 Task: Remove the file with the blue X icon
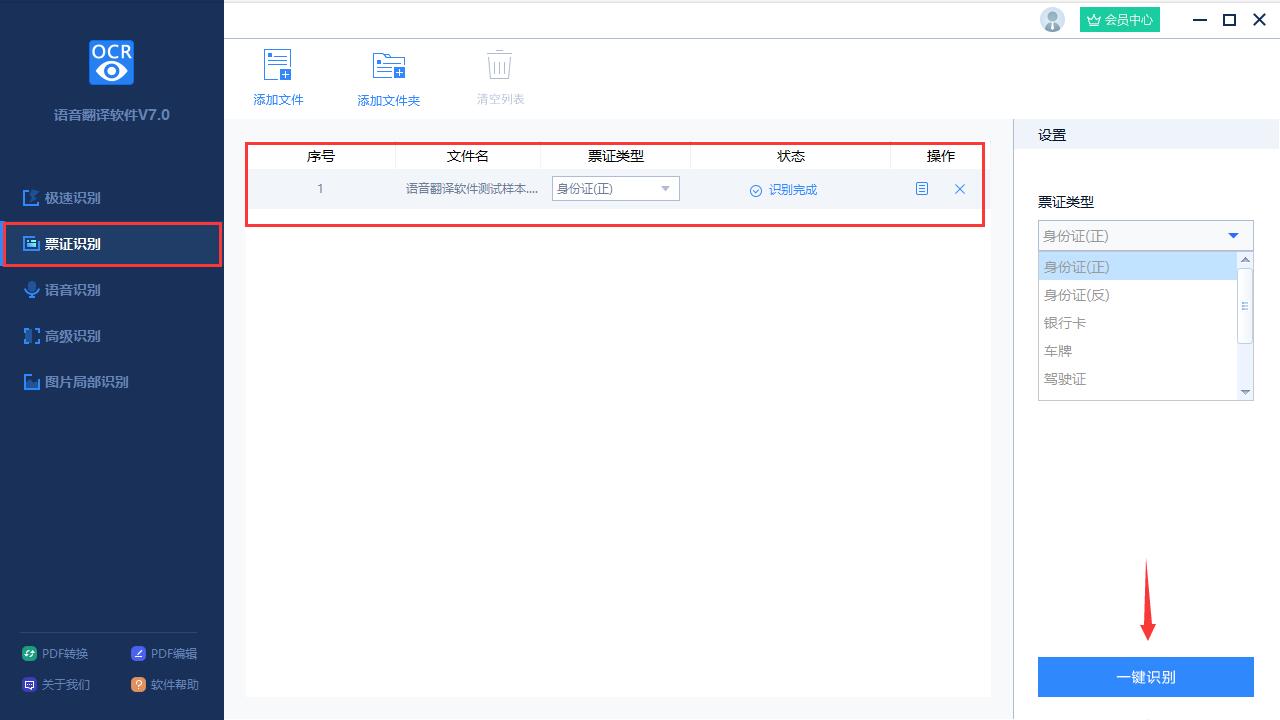pyautogui.click(x=959, y=188)
